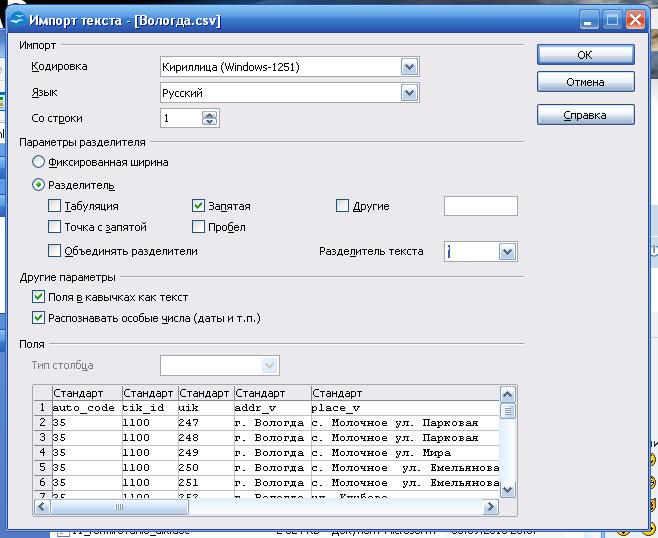Click the place_v cell in row 1
Viewport: 658px width, 538px height.
pos(405,408)
